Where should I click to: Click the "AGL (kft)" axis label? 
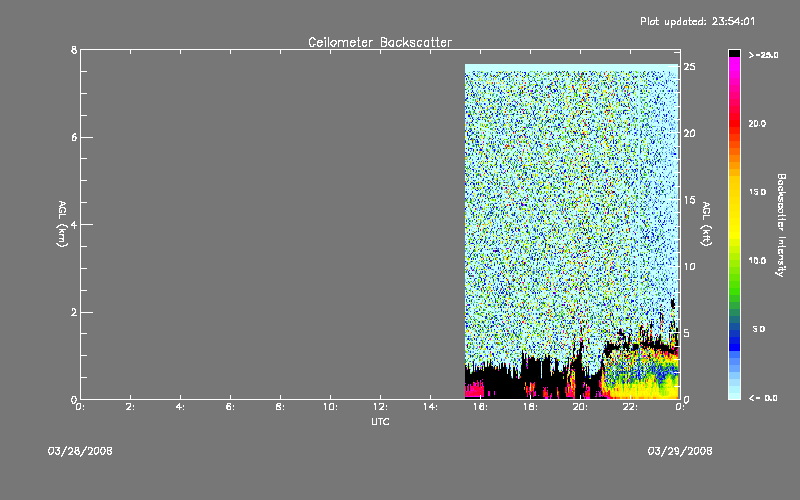click(706, 223)
